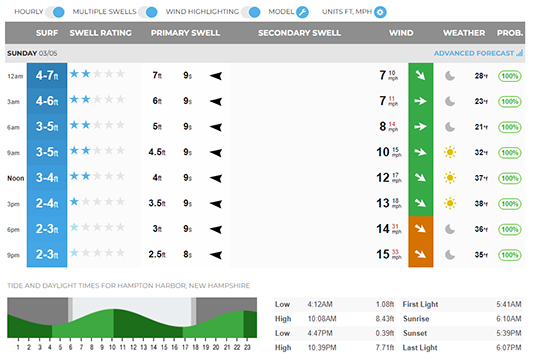The height and width of the screenshot is (363, 533).
Task: Click the 4.5ft primary swell at 9am
Action: [x=157, y=152]
